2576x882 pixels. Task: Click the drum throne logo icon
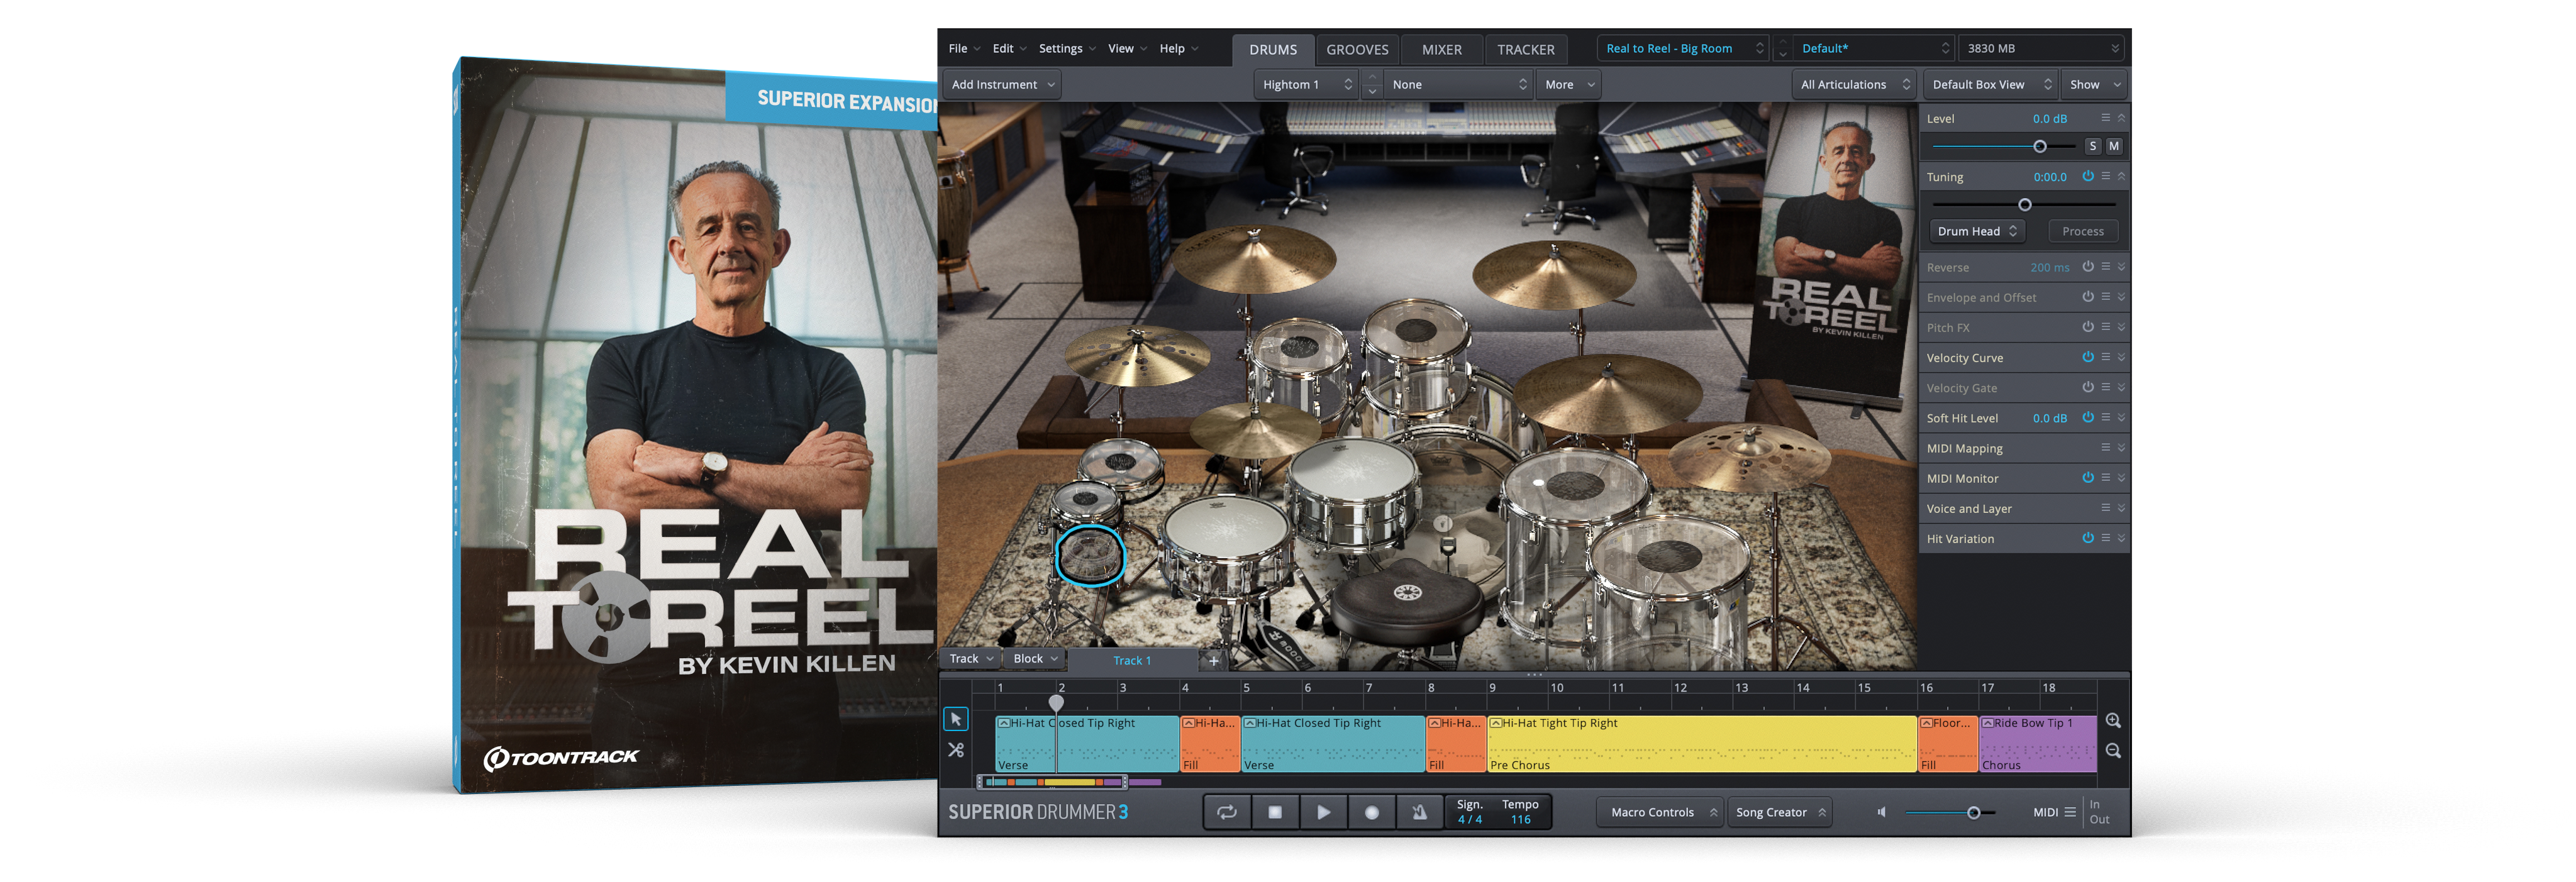click(1407, 593)
